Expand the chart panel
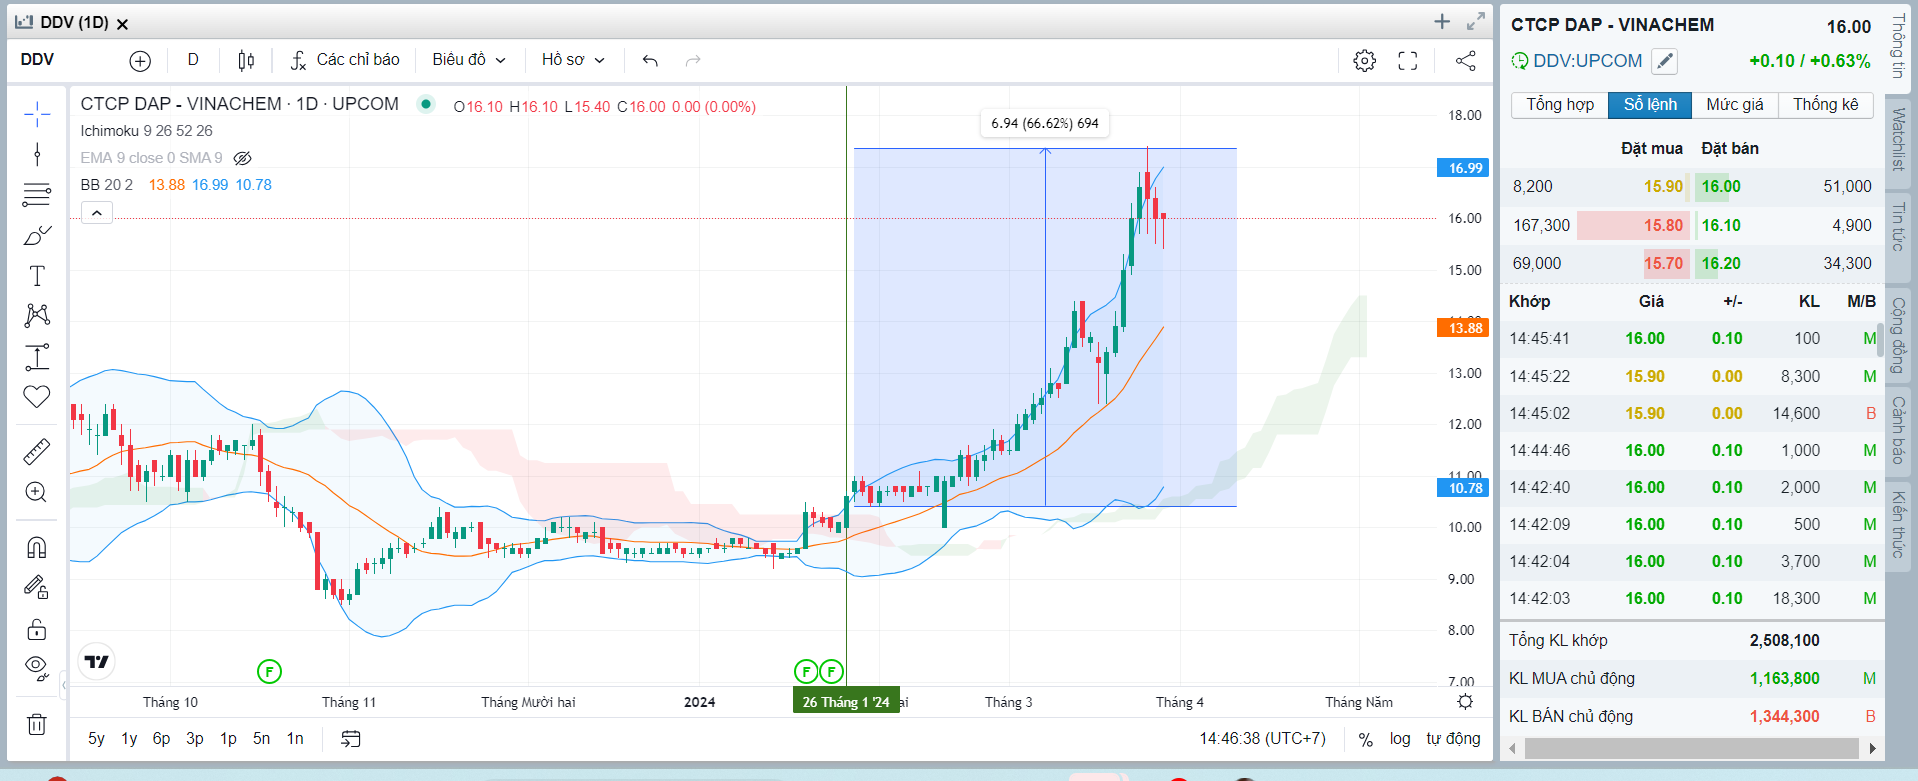The width and height of the screenshot is (1918, 781). (1476, 21)
